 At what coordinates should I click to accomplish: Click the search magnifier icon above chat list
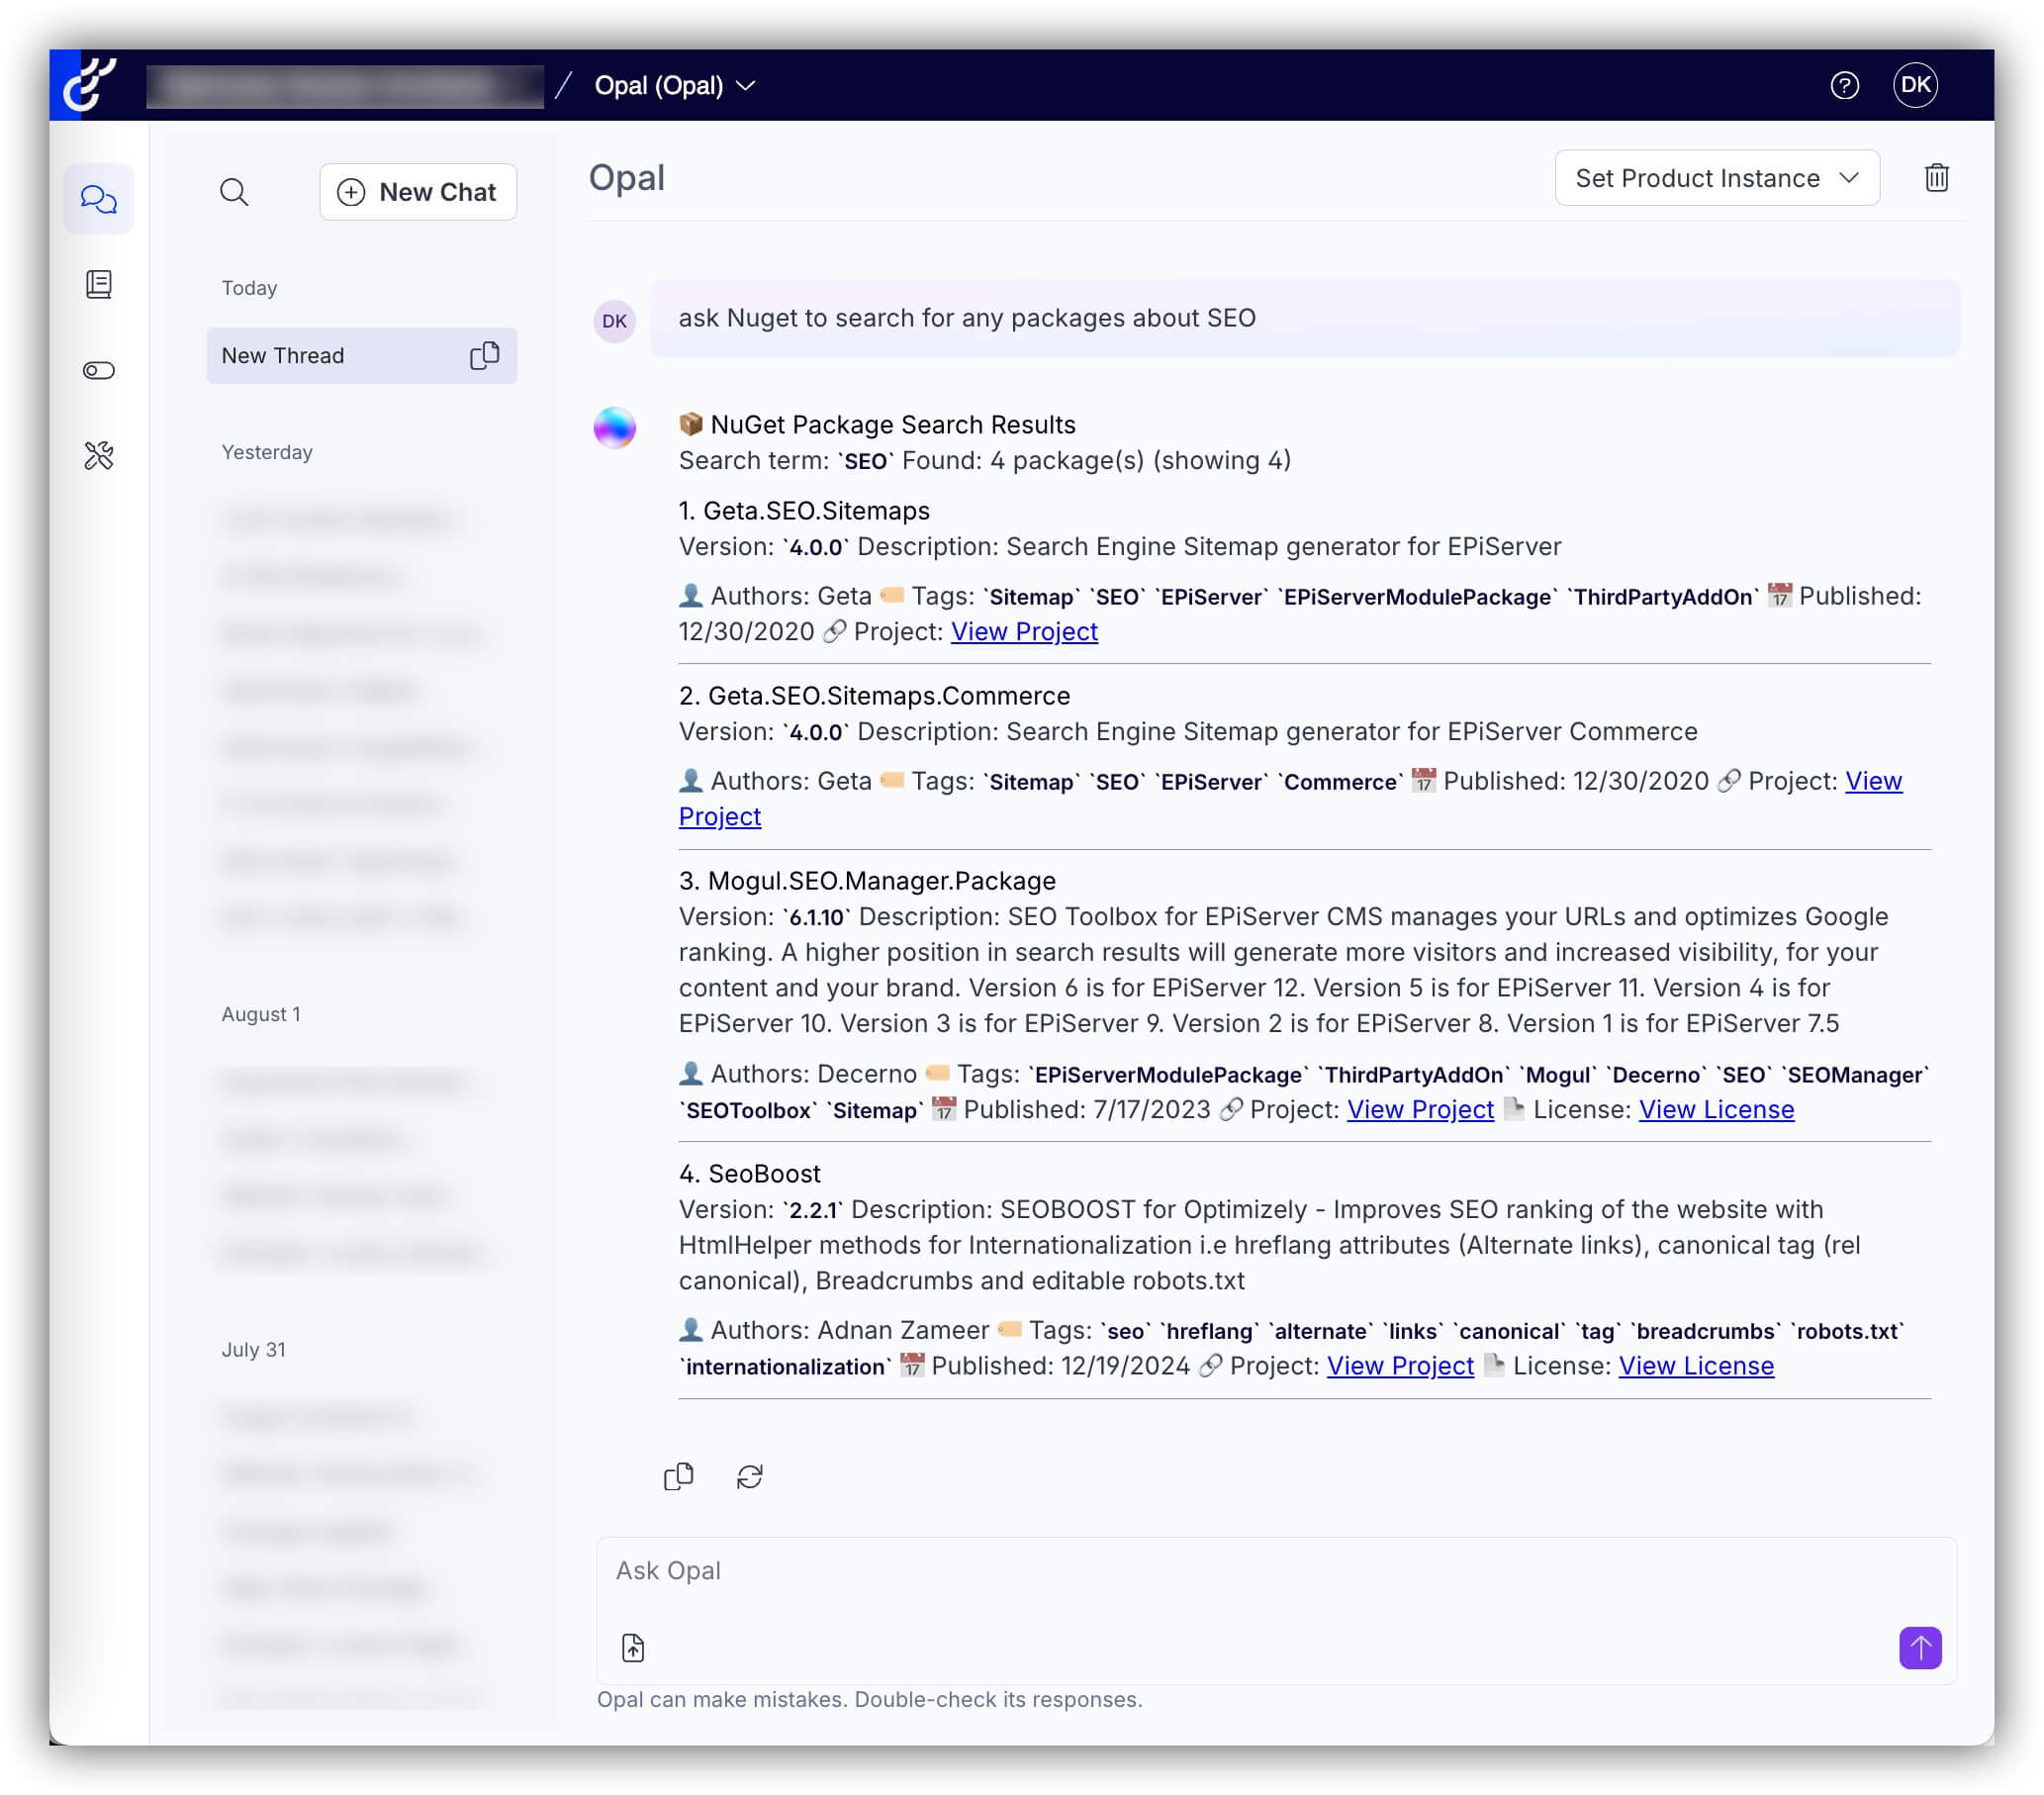235,192
